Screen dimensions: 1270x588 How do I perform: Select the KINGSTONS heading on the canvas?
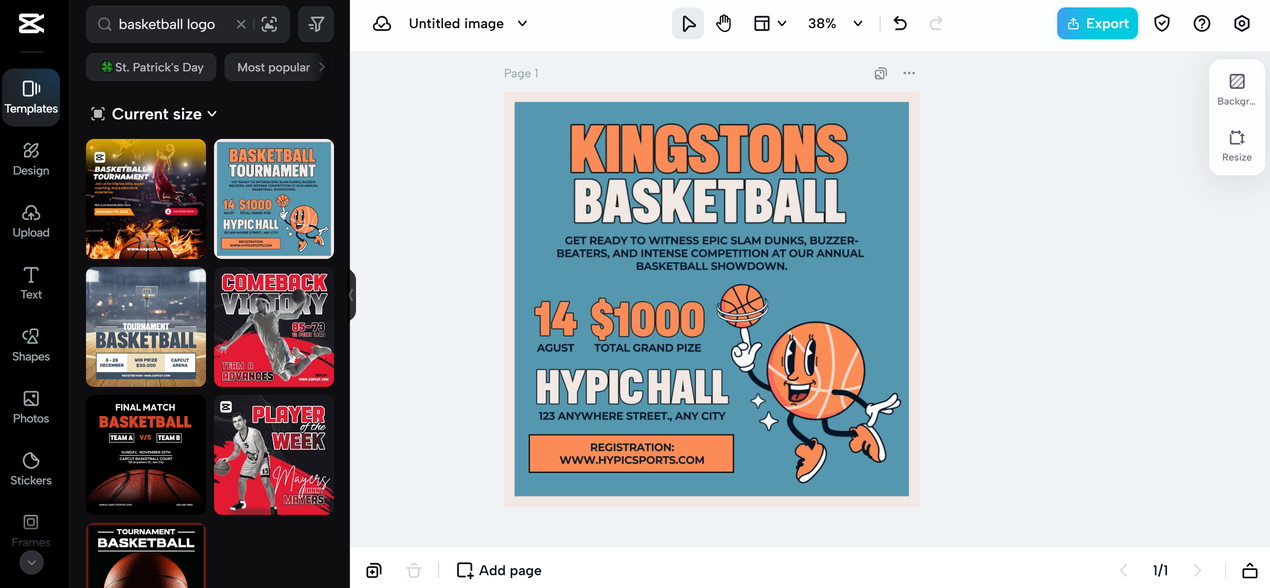(709, 149)
